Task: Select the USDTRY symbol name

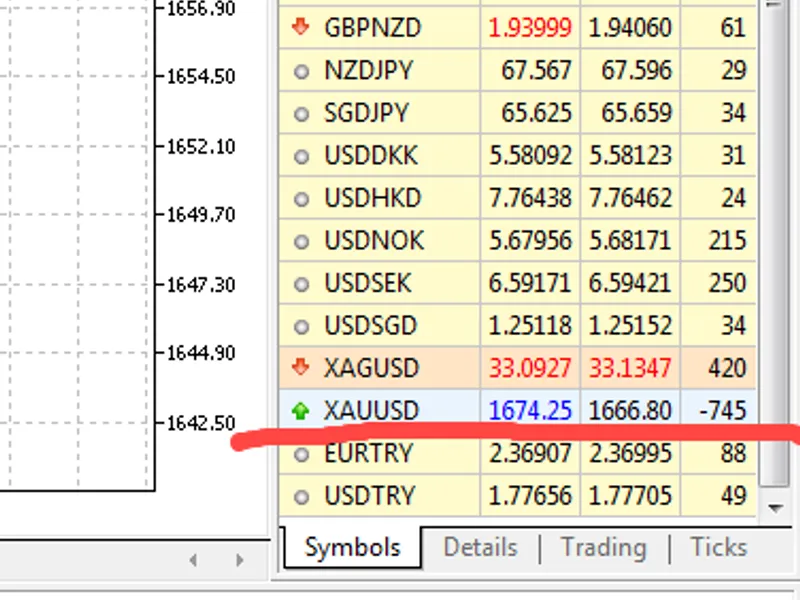Action: click(369, 495)
